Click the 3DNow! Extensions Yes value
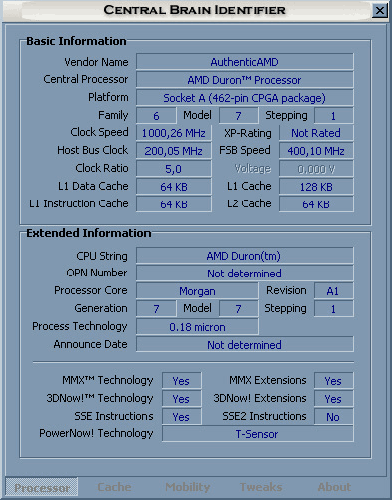This screenshot has width=392, height=500. (333, 399)
